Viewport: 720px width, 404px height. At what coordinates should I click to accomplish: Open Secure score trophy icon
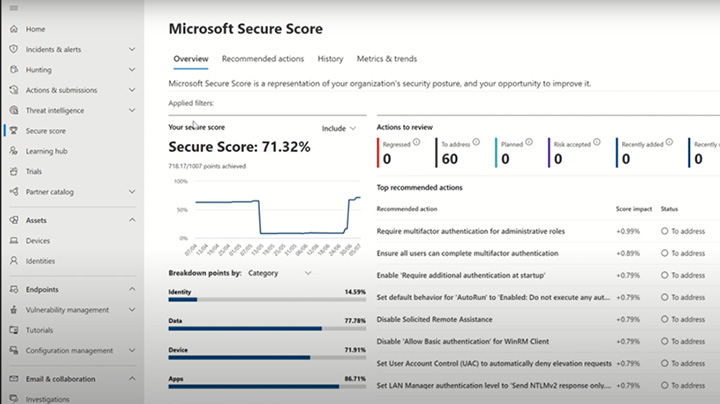13,130
